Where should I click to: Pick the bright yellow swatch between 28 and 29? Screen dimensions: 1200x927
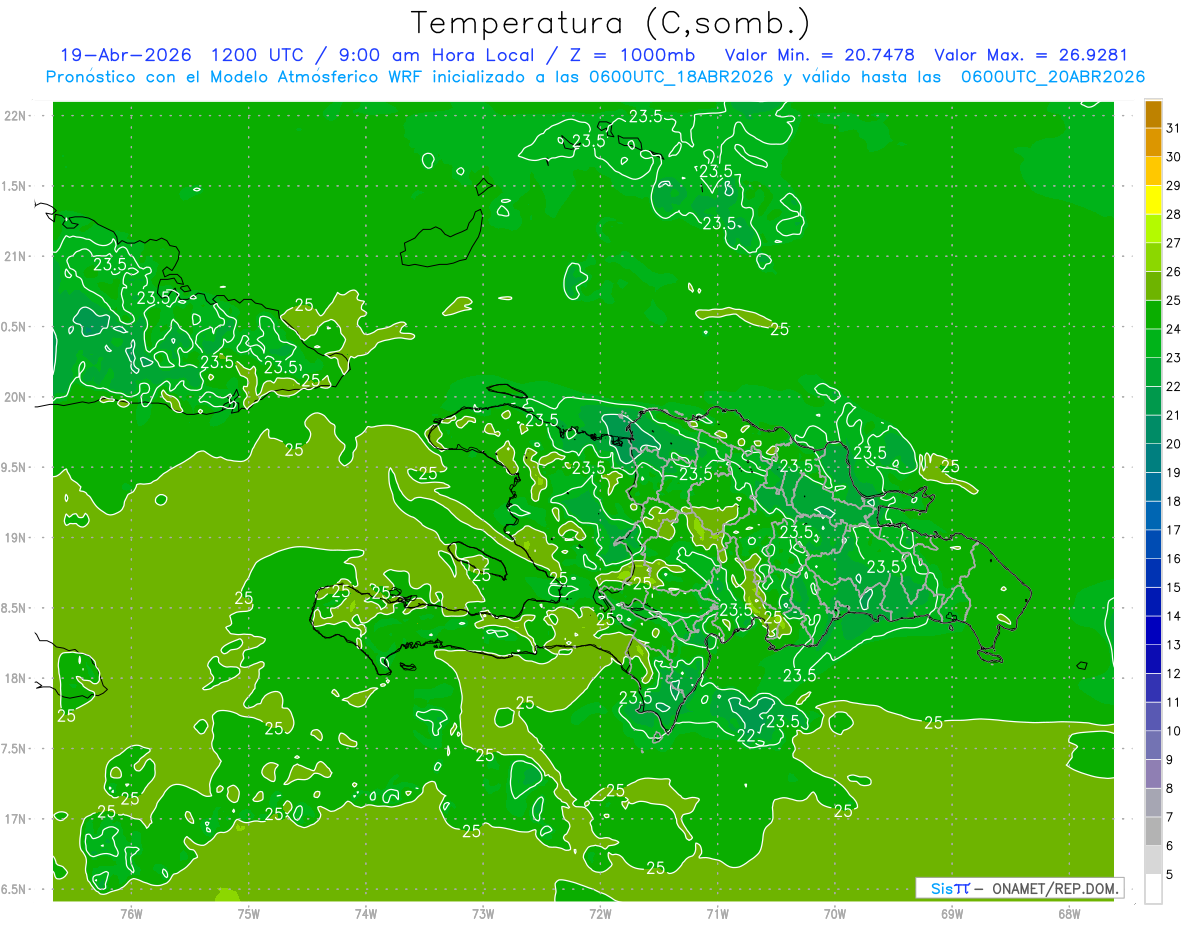tap(1153, 200)
